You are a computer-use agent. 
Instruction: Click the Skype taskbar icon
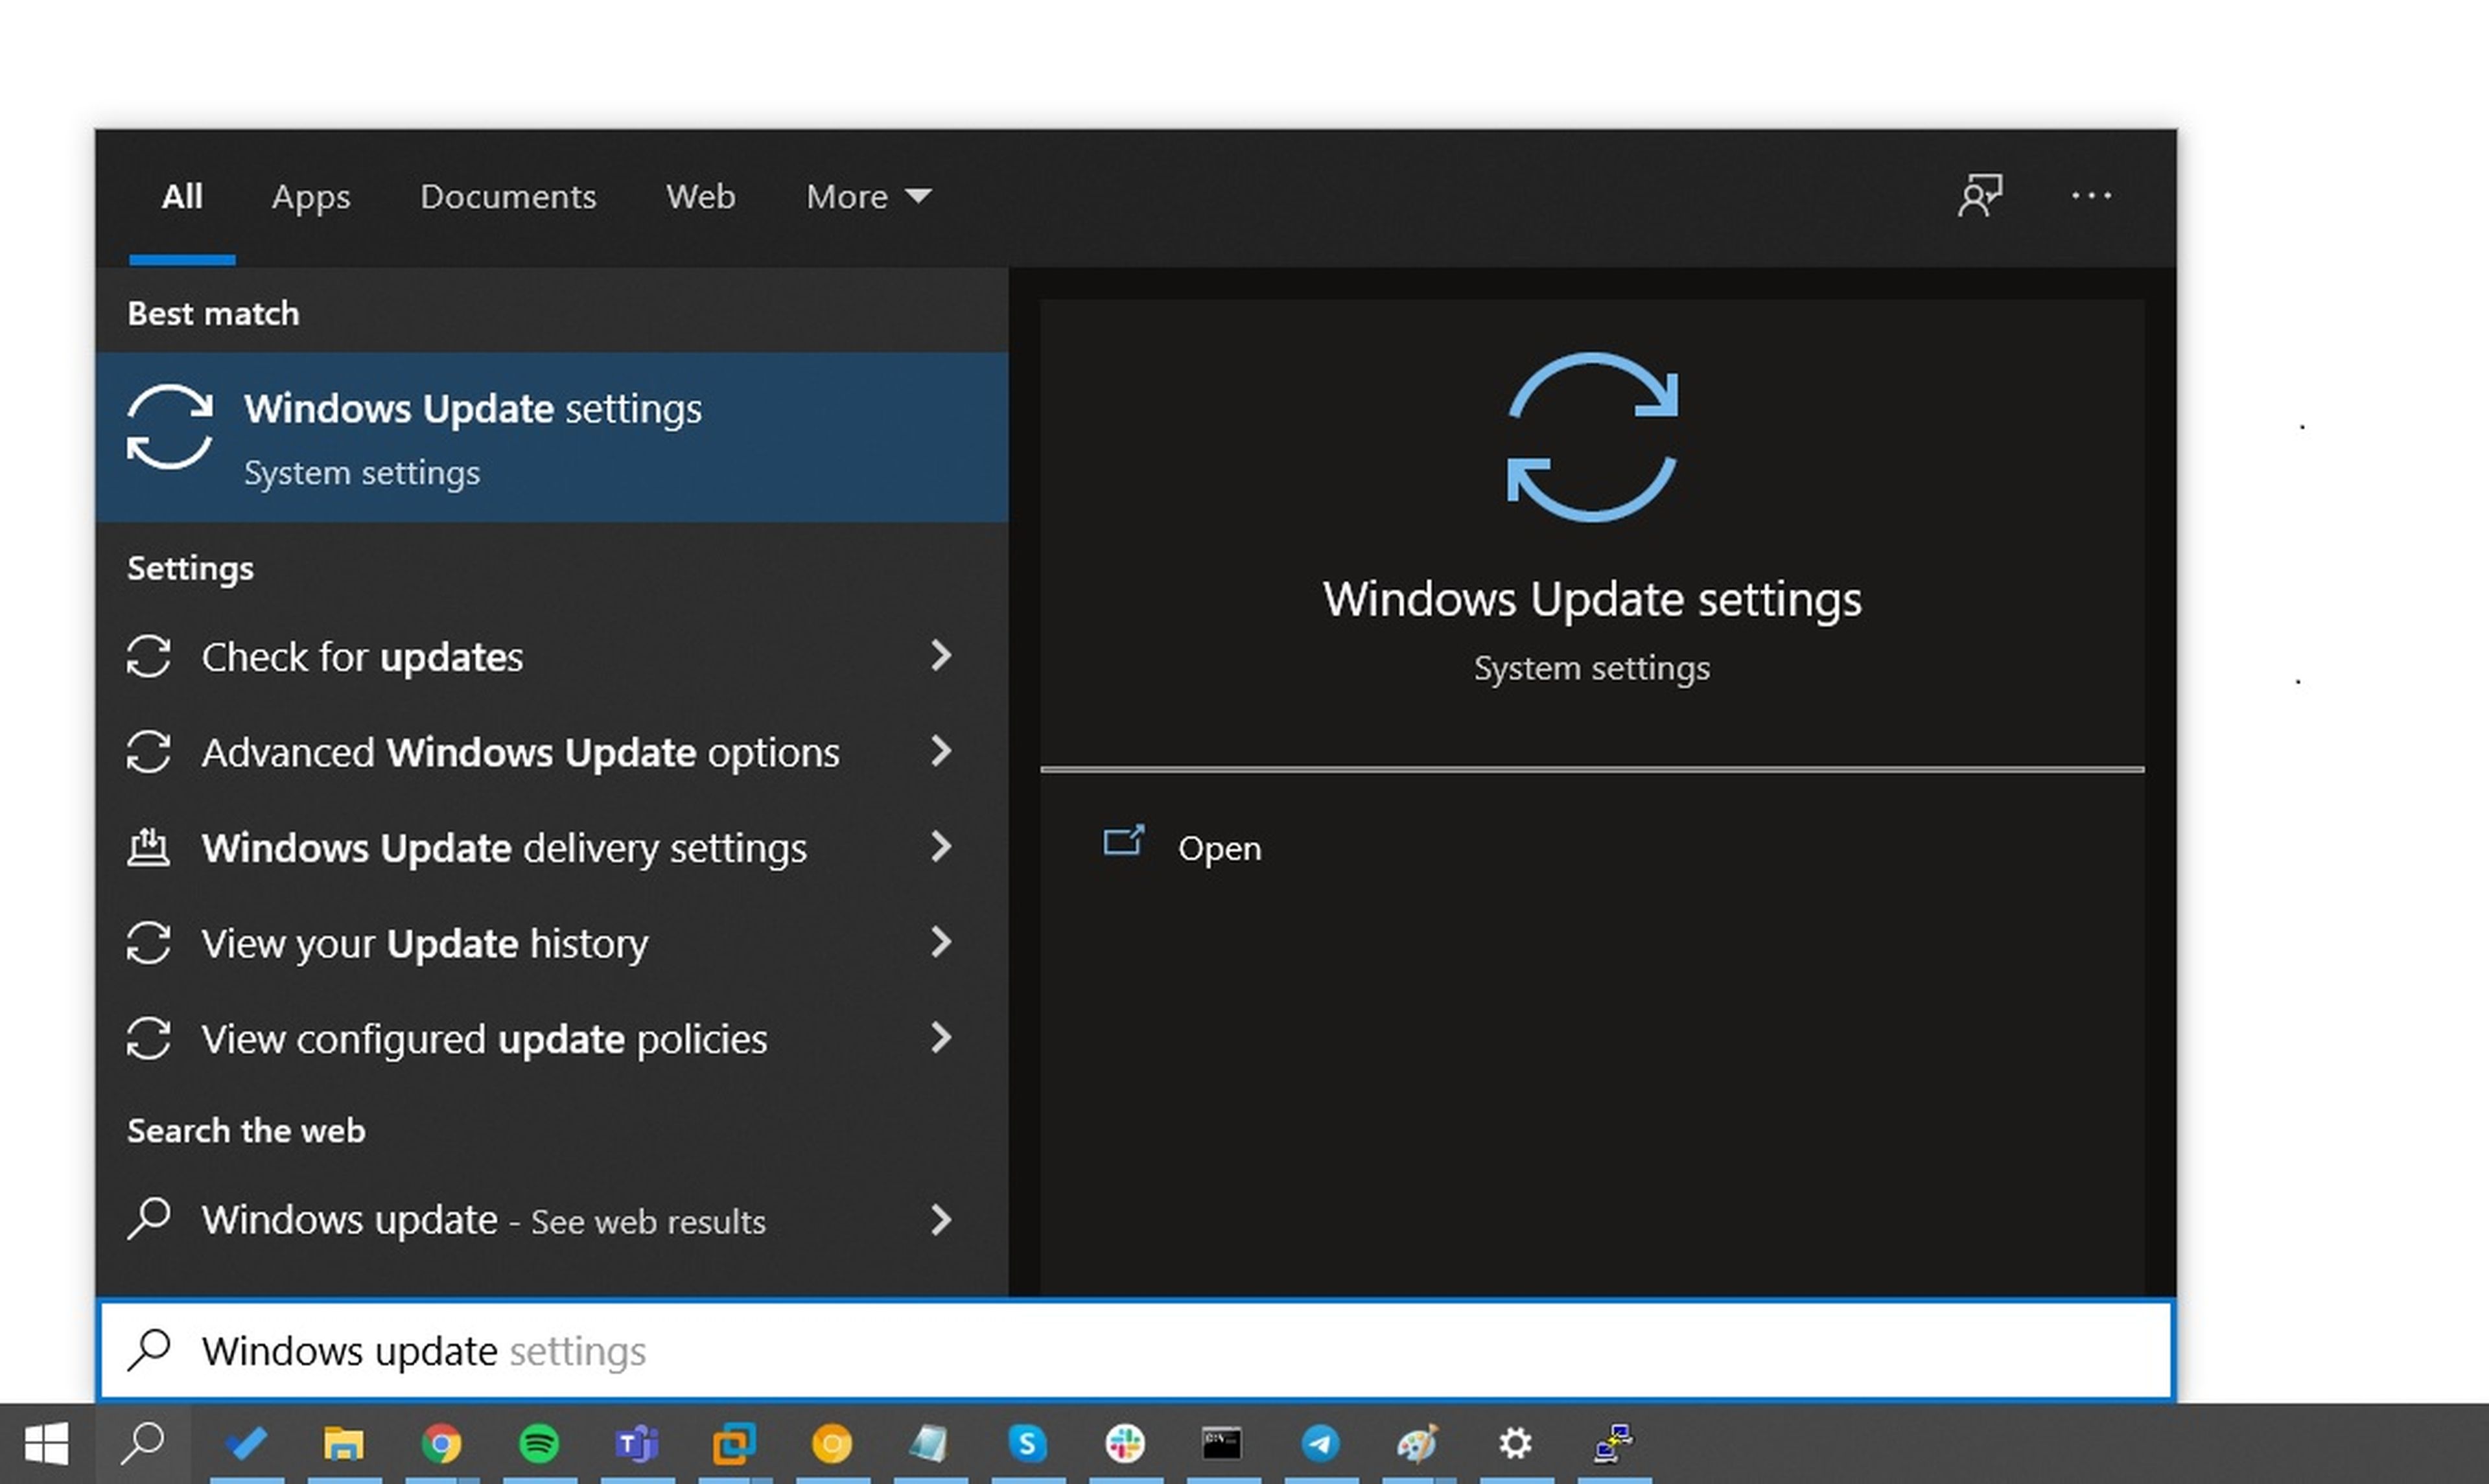(x=1027, y=1444)
